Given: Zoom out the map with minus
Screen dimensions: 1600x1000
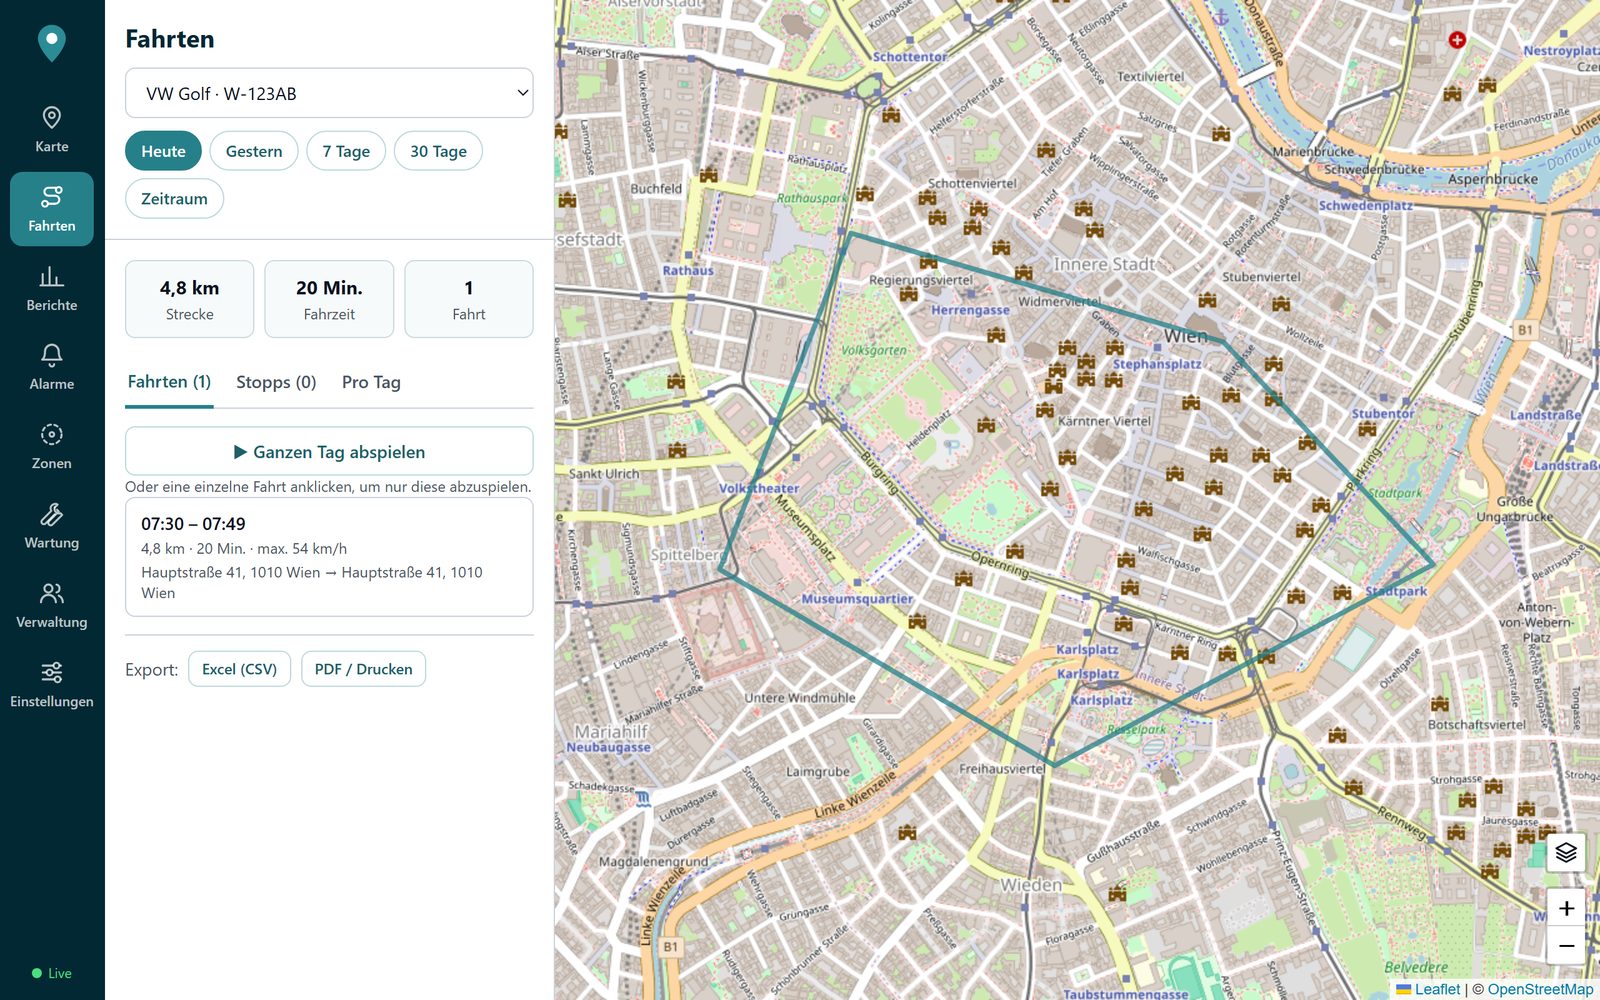Looking at the screenshot, I should pos(1566,945).
